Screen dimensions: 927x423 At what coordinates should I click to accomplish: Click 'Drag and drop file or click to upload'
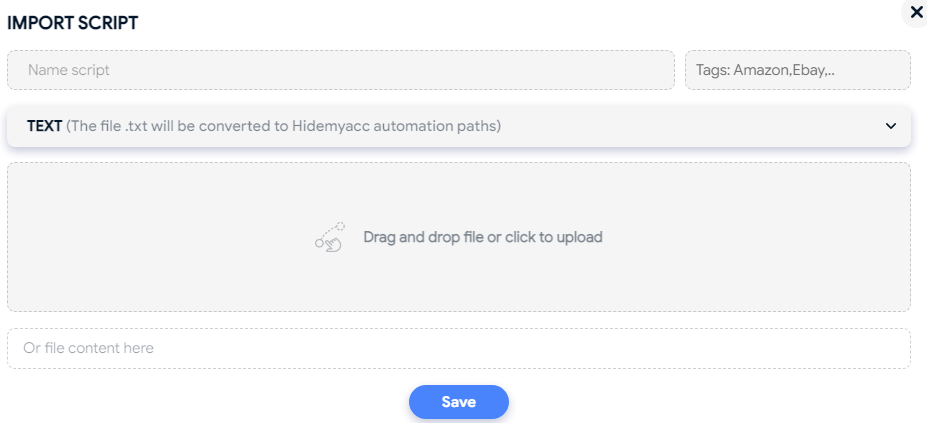click(x=483, y=237)
